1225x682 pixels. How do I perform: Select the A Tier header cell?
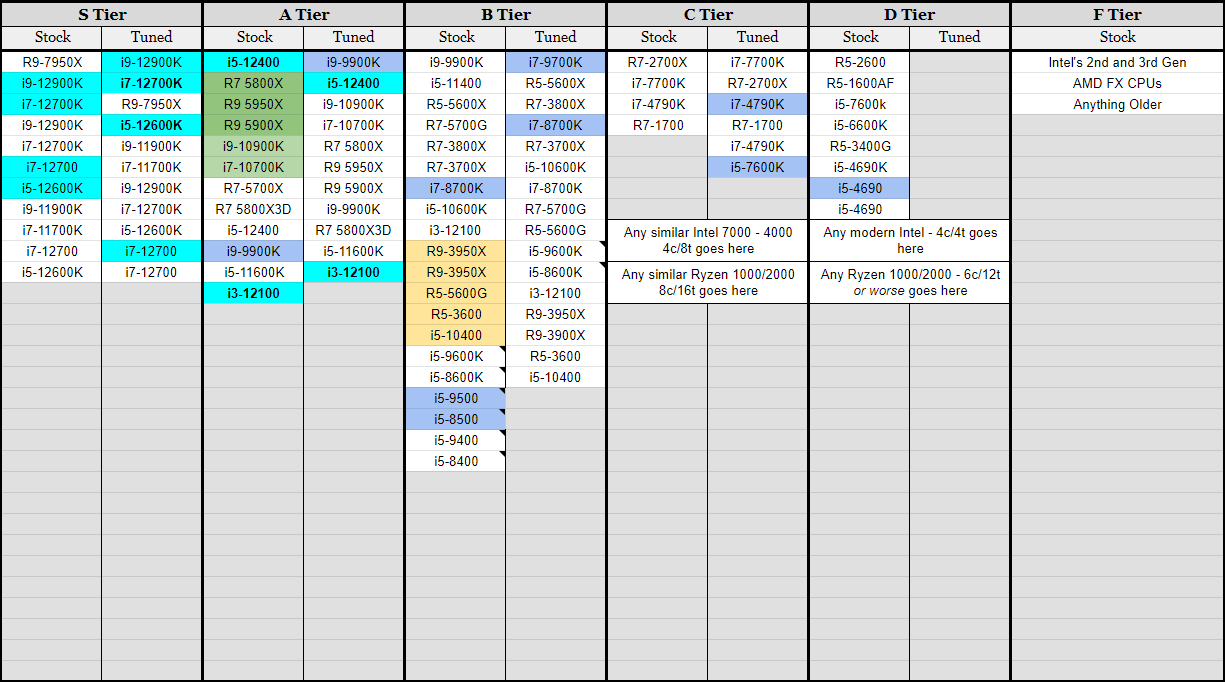coord(304,14)
